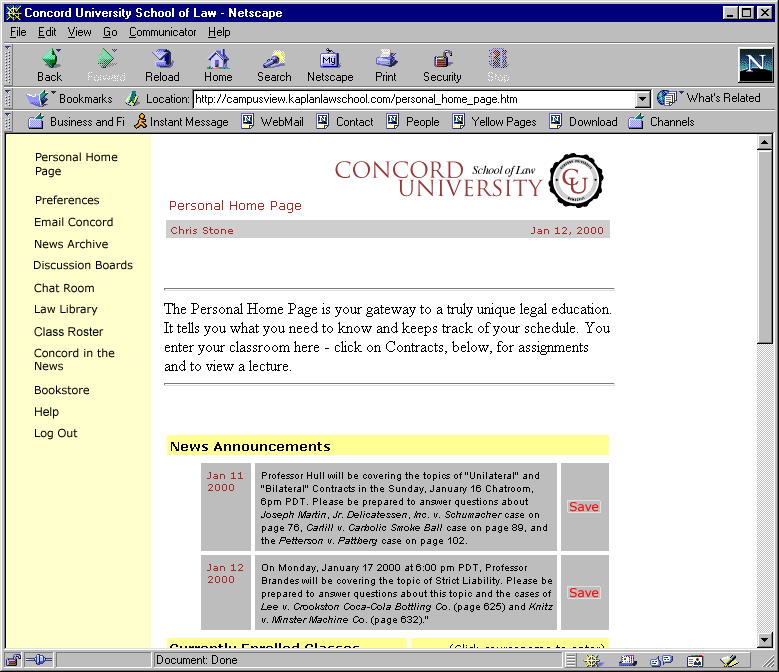Click in the Location URL field
This screenshot has width=779, height=672.
tap(414, 99)
